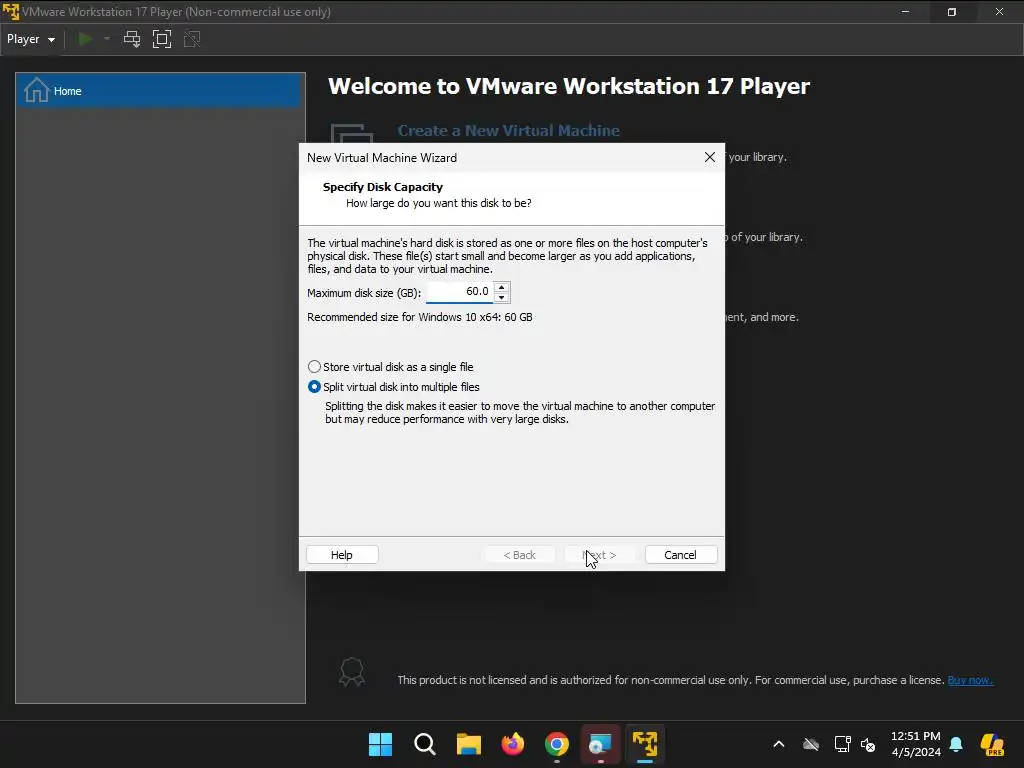The height and width of the screenshot is (768, 1024).
Task: Click the 'Specify Disk Capacity' heading
Action: pos(383,187)
